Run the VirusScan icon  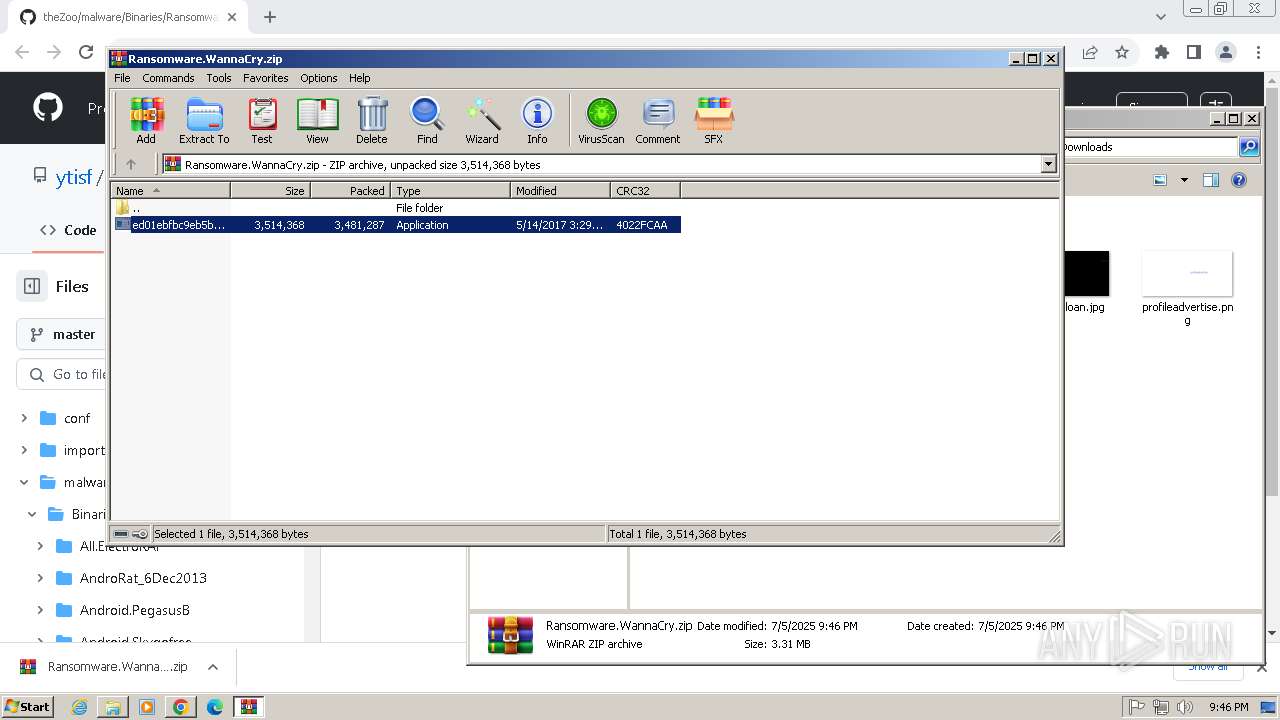click(601, 121)
